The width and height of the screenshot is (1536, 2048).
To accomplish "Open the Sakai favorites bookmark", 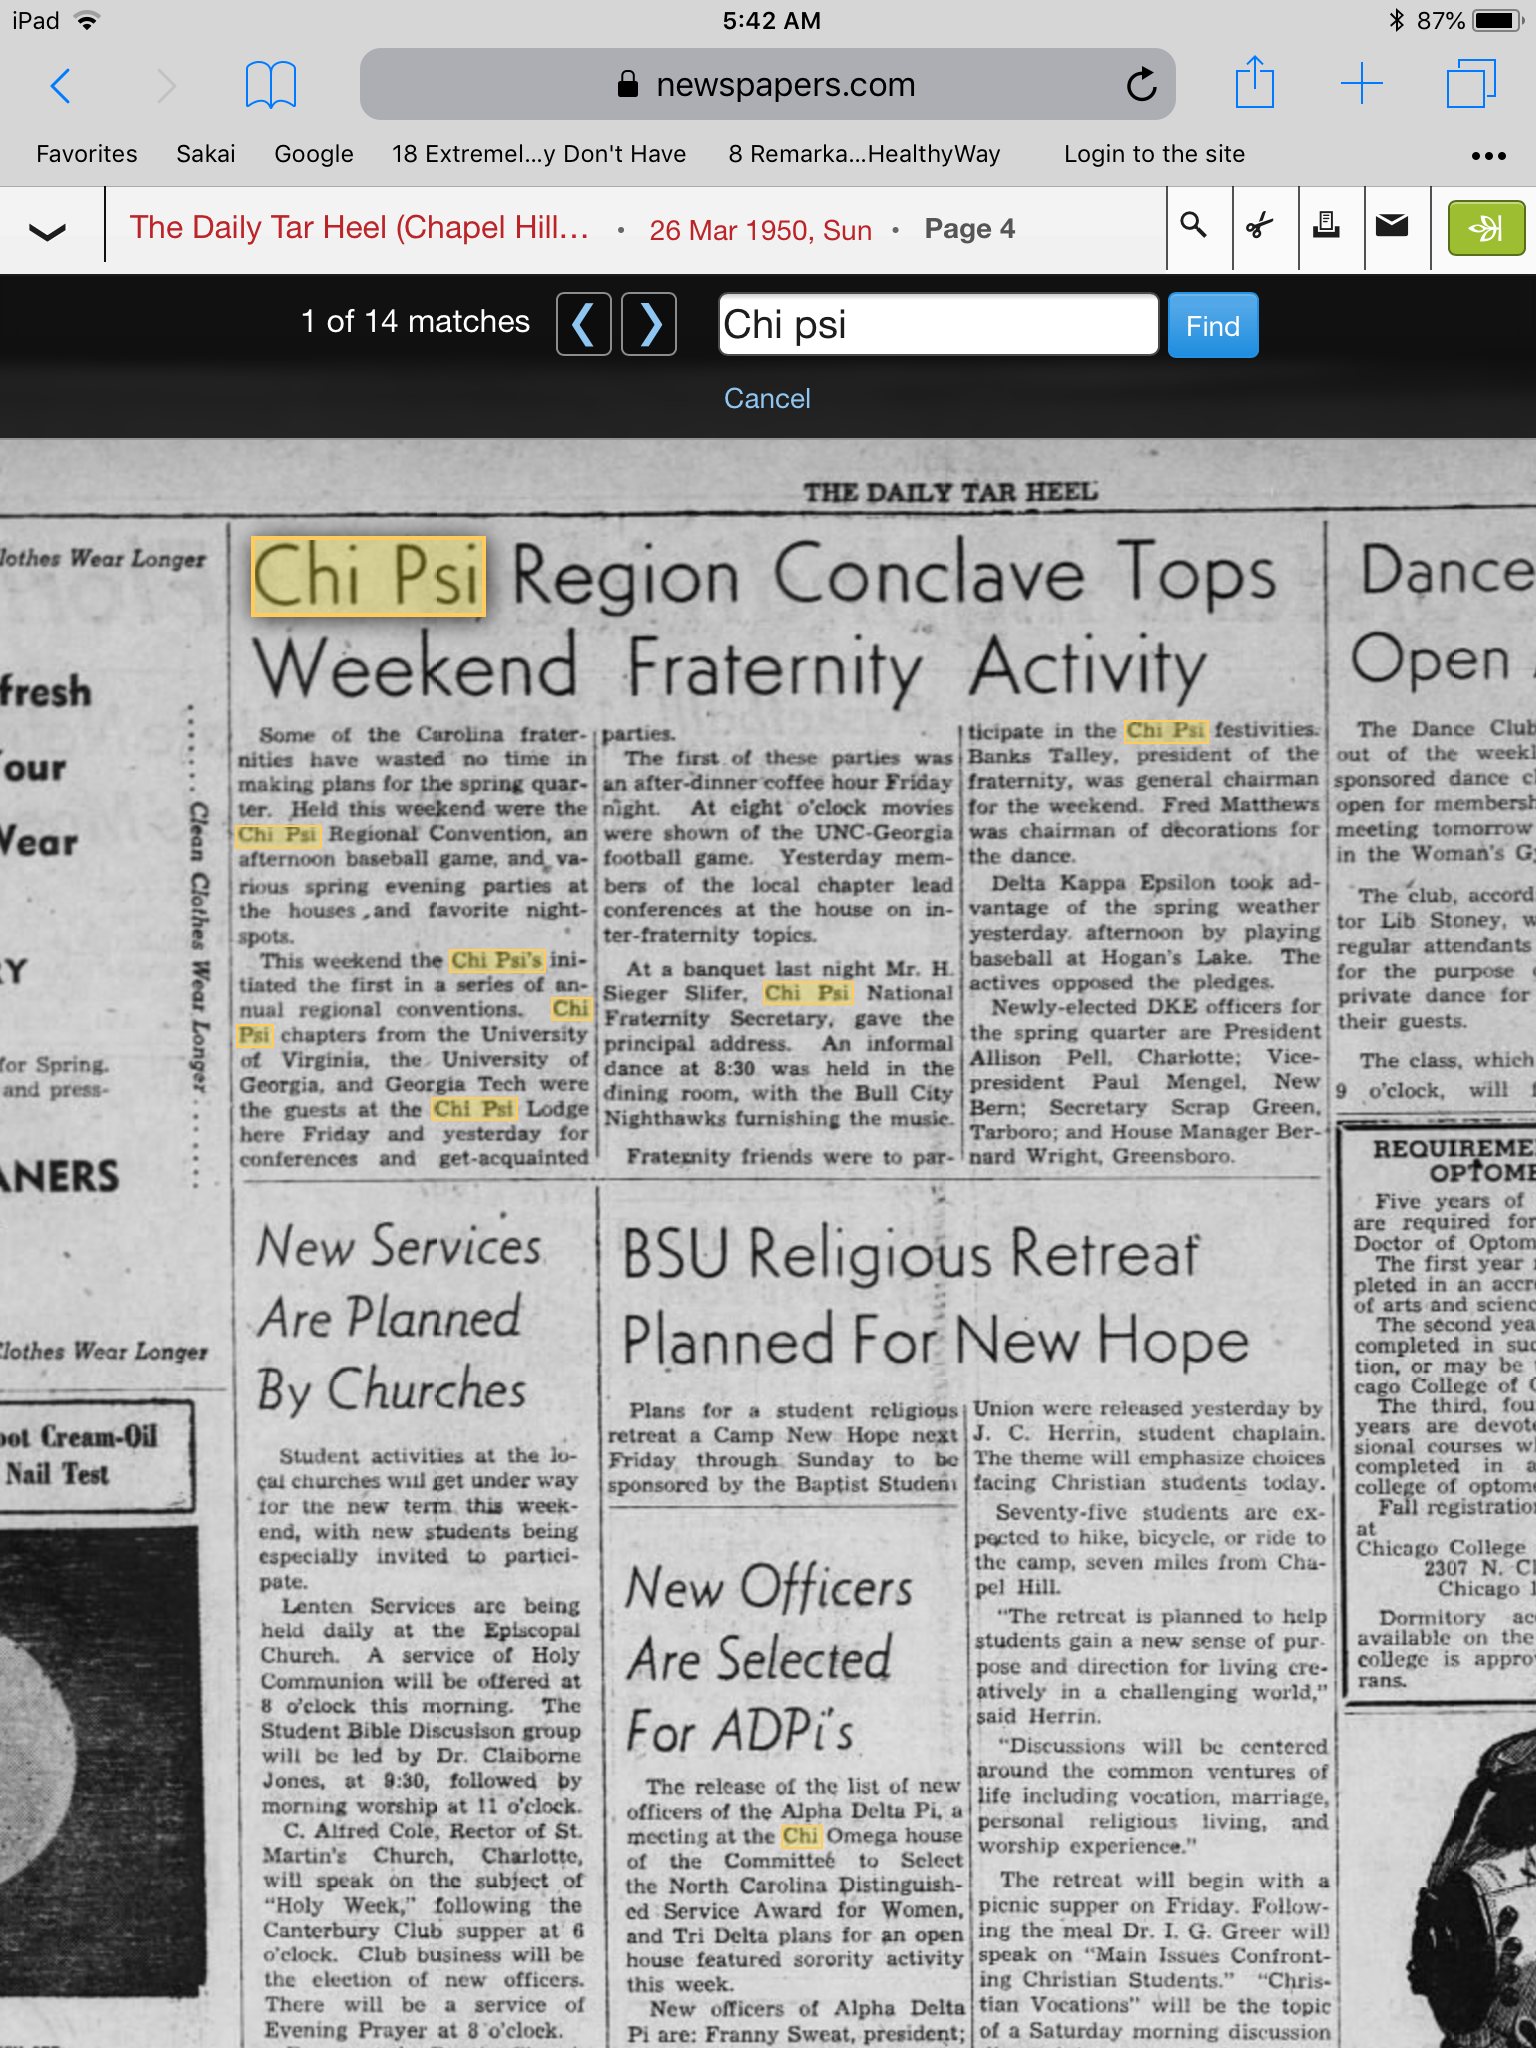I will click(206, 154).
